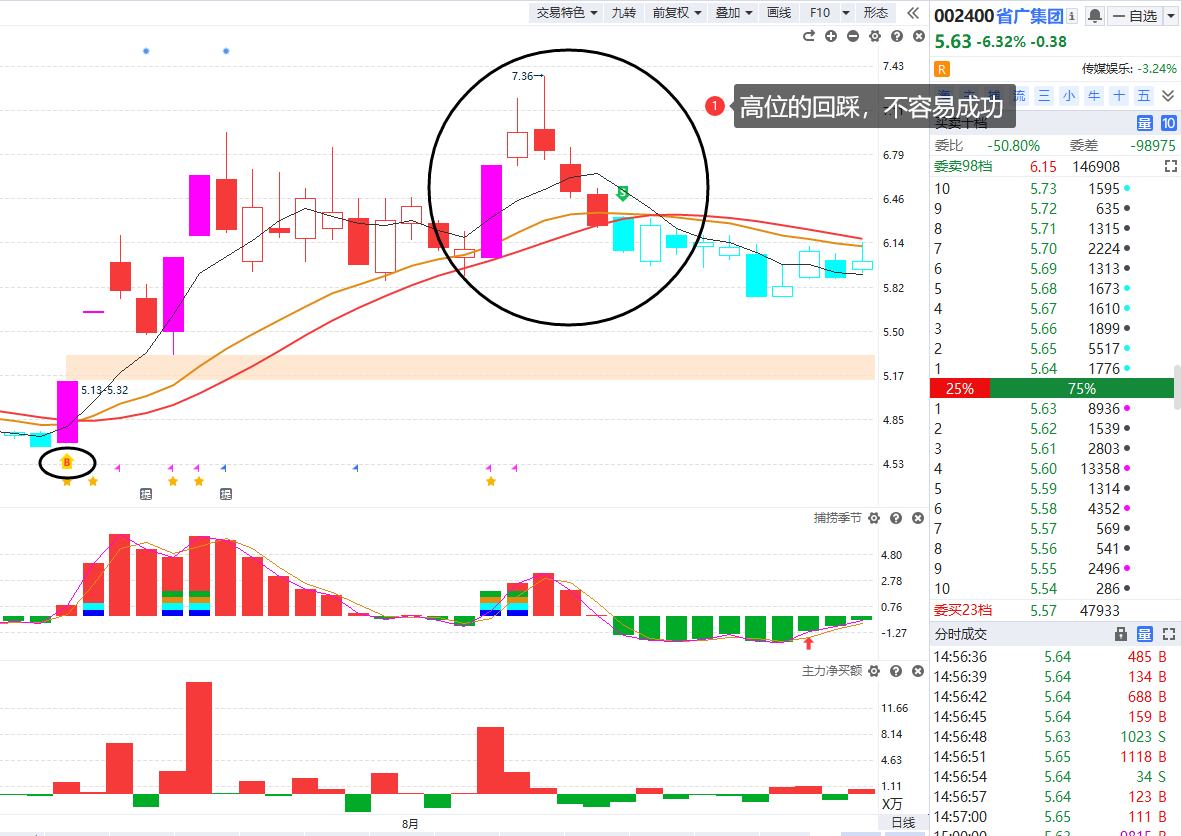Zoom out of the K-line chart with the minus icon

coord(853,36)
